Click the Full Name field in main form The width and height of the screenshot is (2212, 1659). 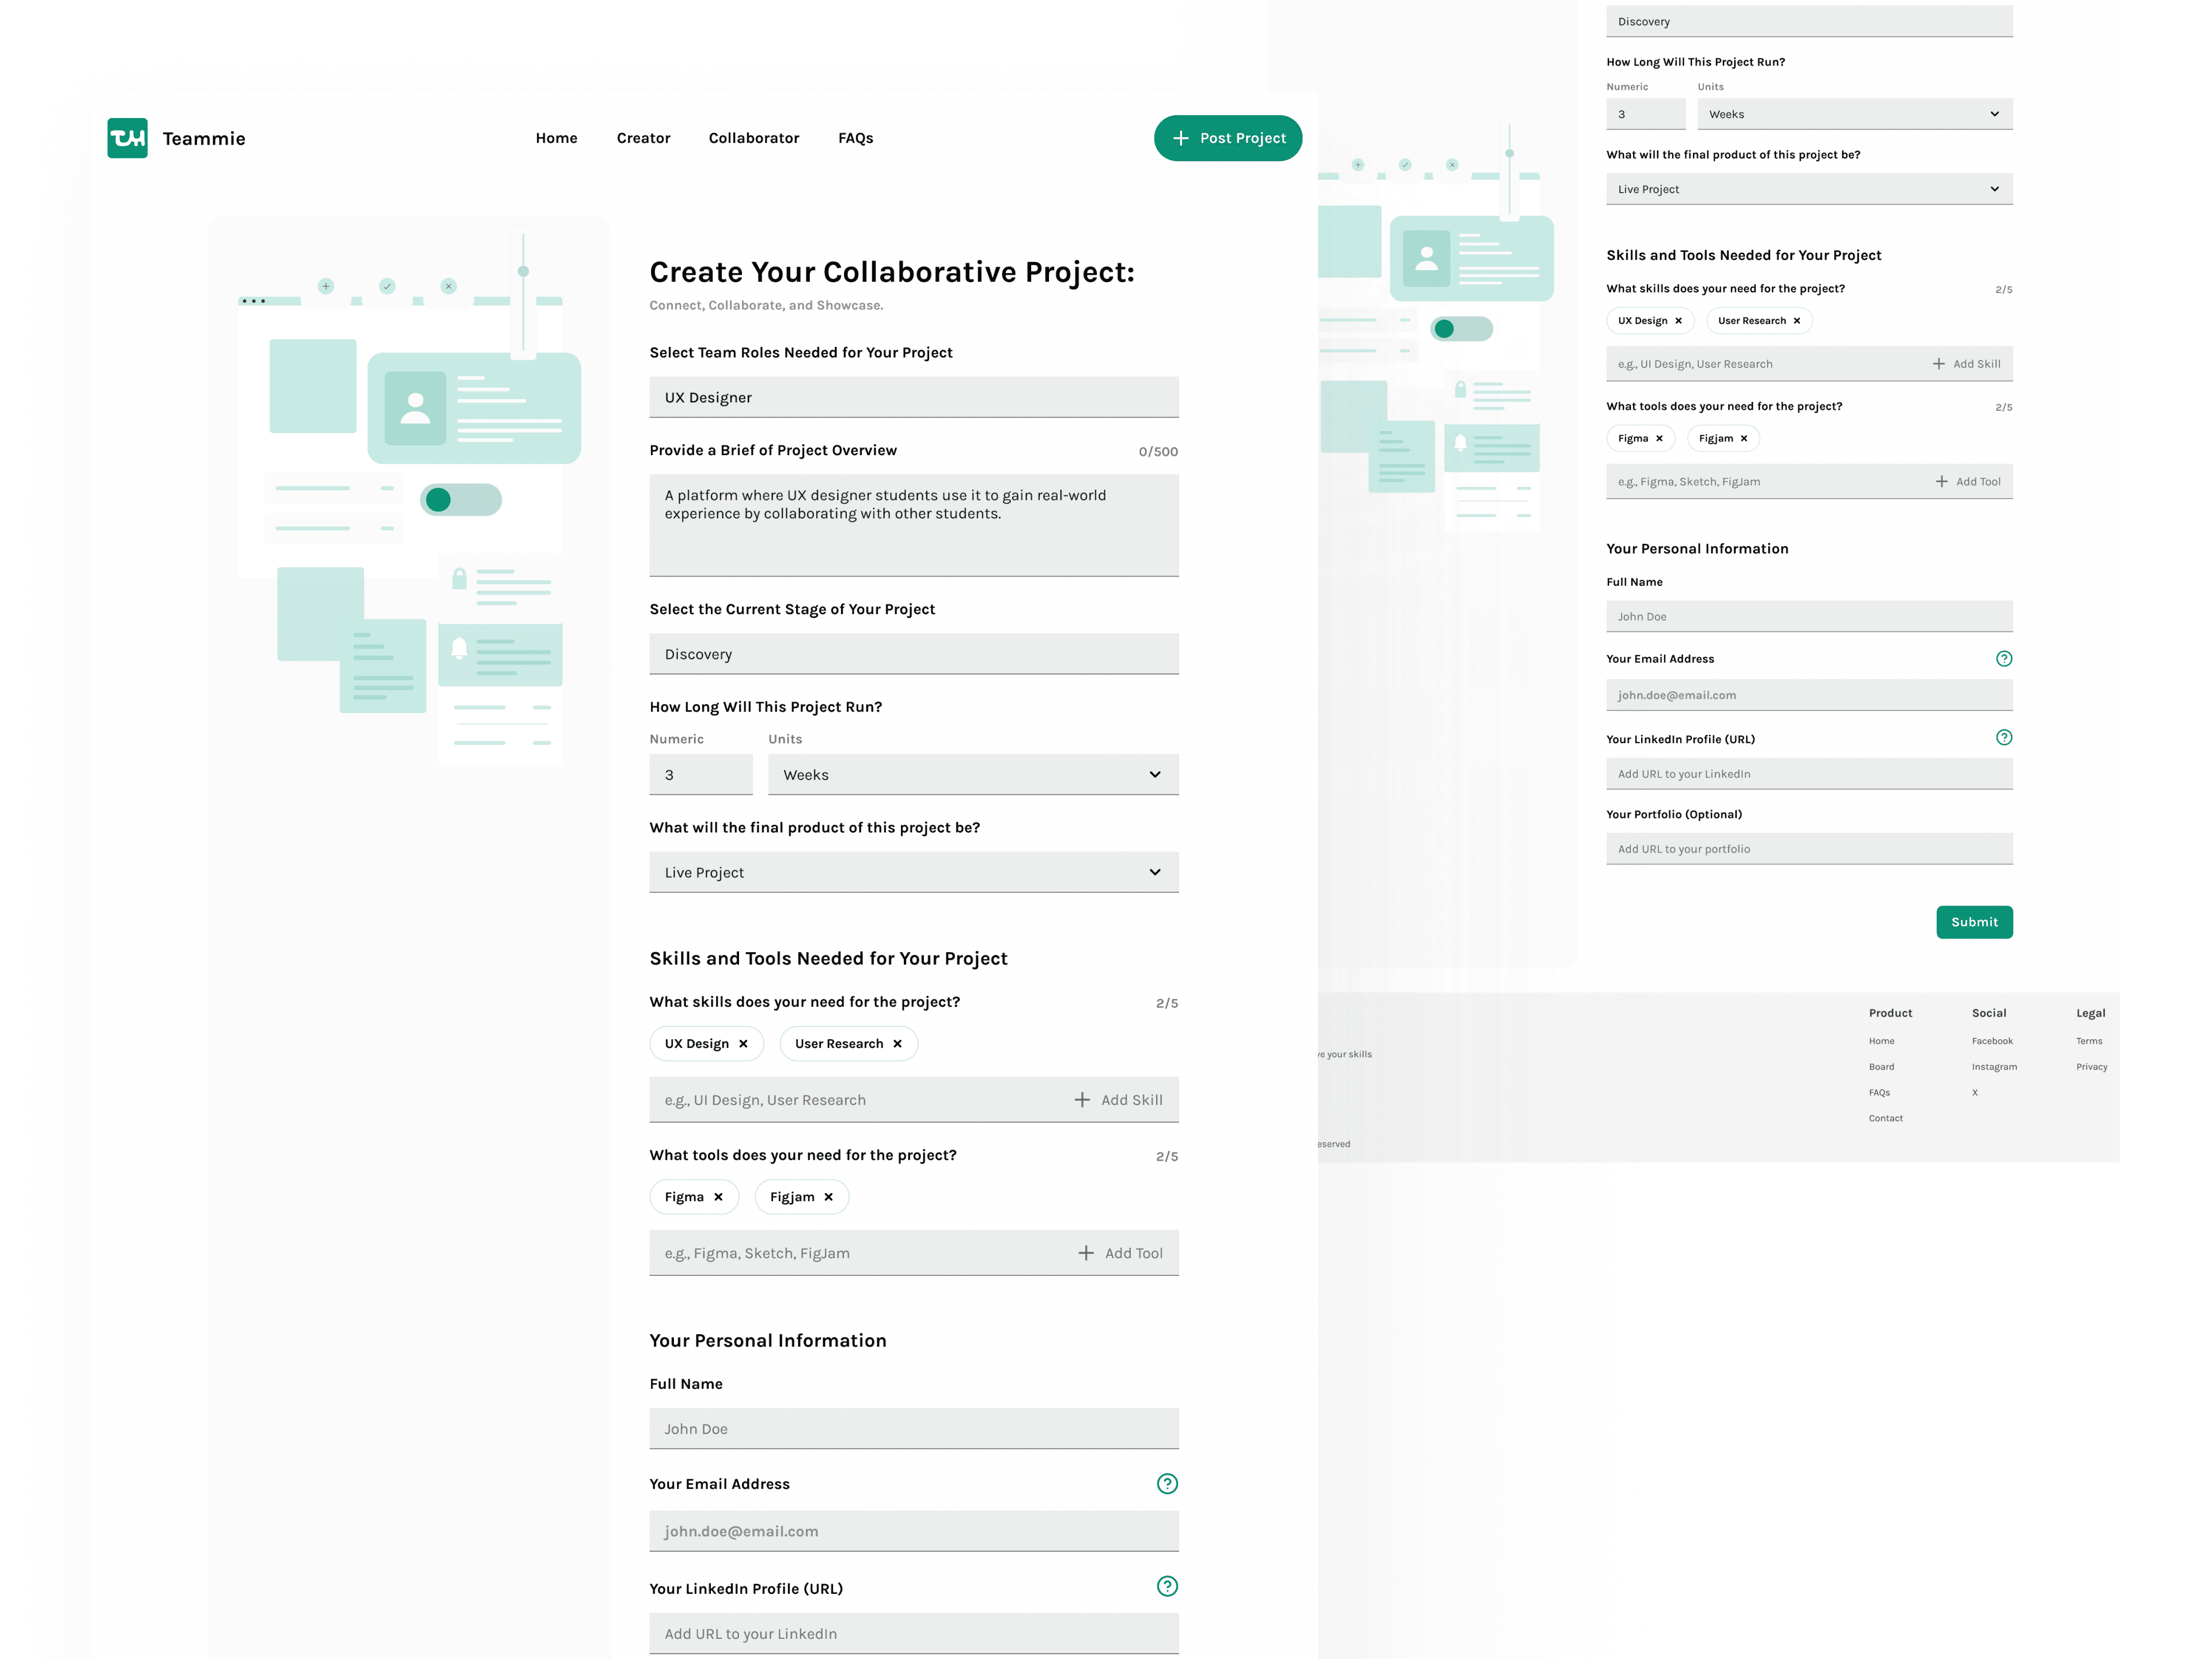[913, 1429]
